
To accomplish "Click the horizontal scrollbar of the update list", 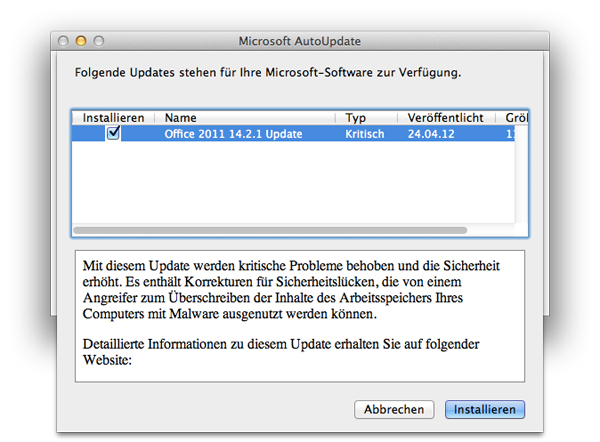I will click(270, 230).
